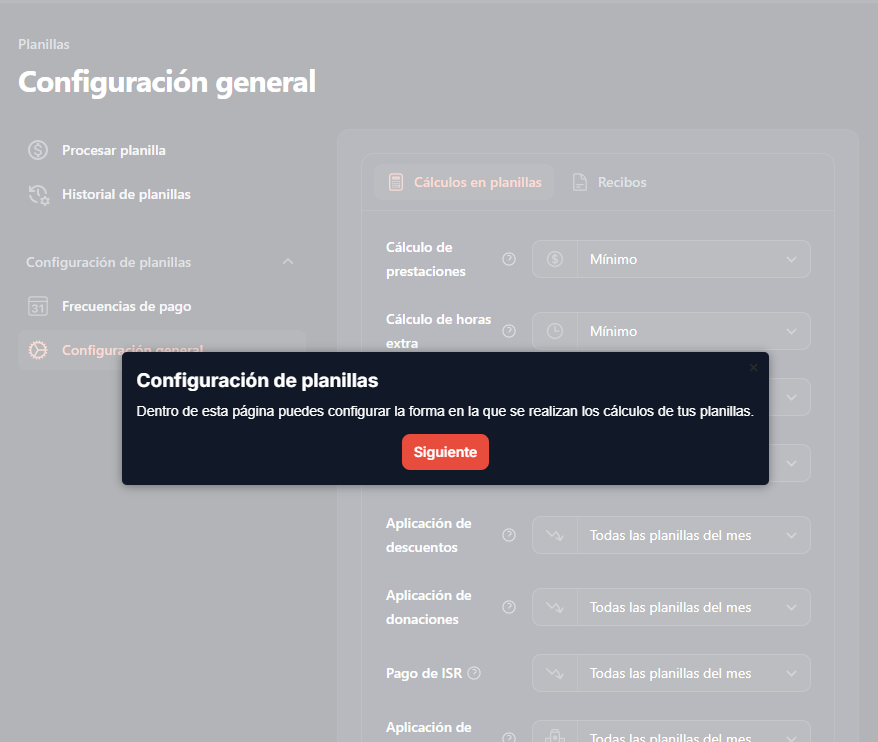The width and height of the screenshot is (878, 742).
Task: Open the Aplicación de descuentos dropdown
Action: (x=671, y=535)
